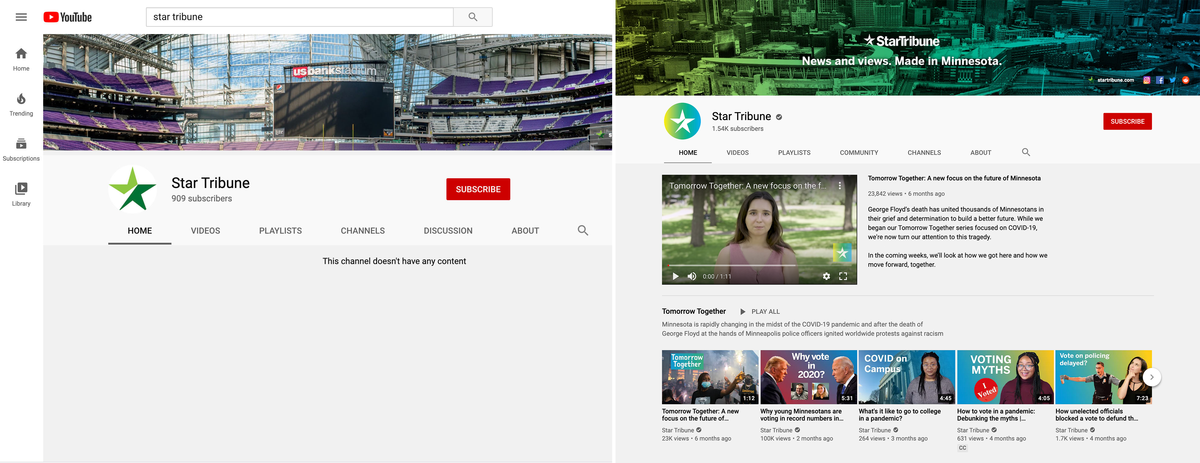The image size is (1200, 463).
Task: Open ABOUT tab on right channel
Action: pos(981,152)
